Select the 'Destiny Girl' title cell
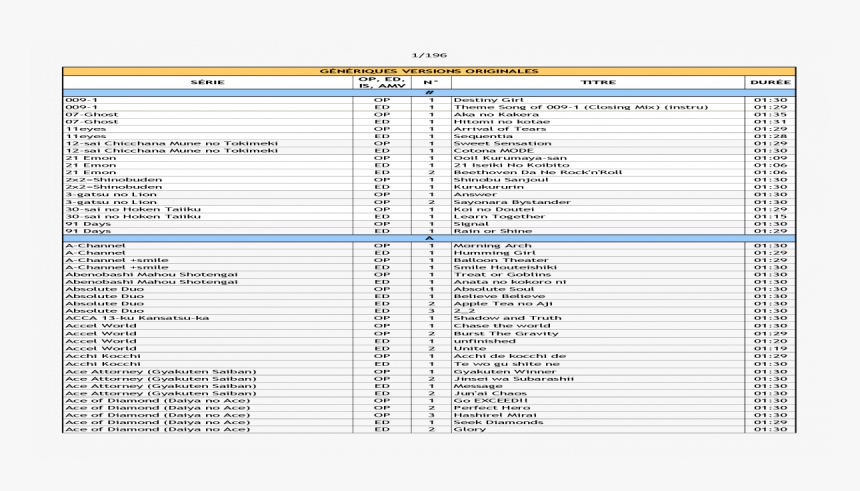Image resolution: width=860 pixels, height=491 pixels. (x=598, y=100)
